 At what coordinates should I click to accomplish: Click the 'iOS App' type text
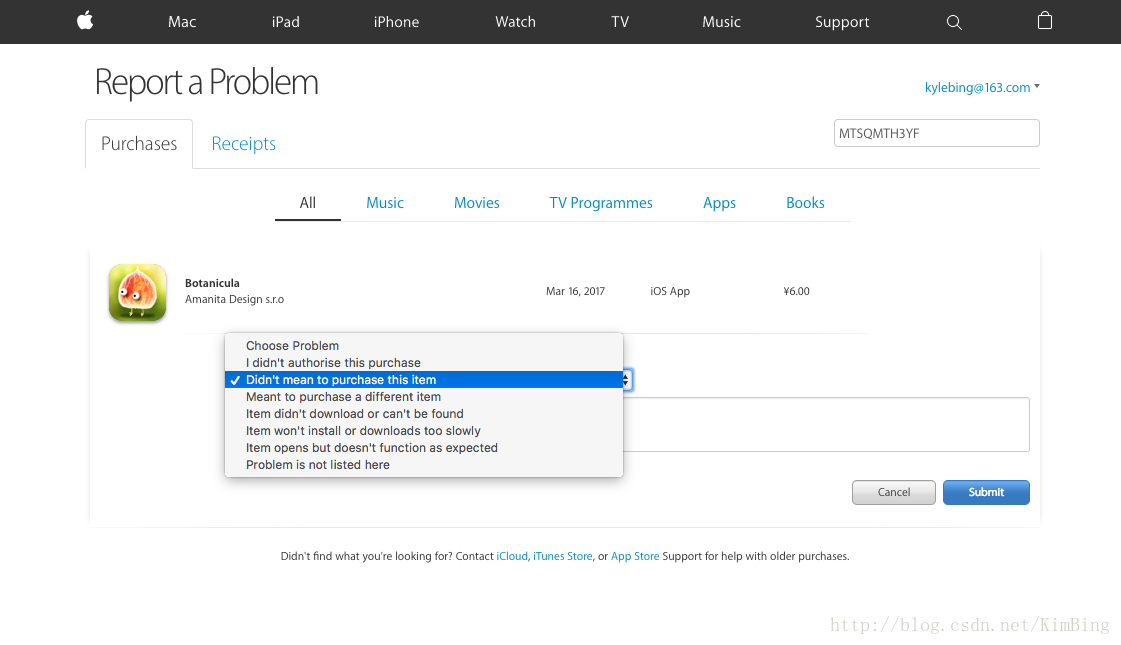tap(670, 292)
